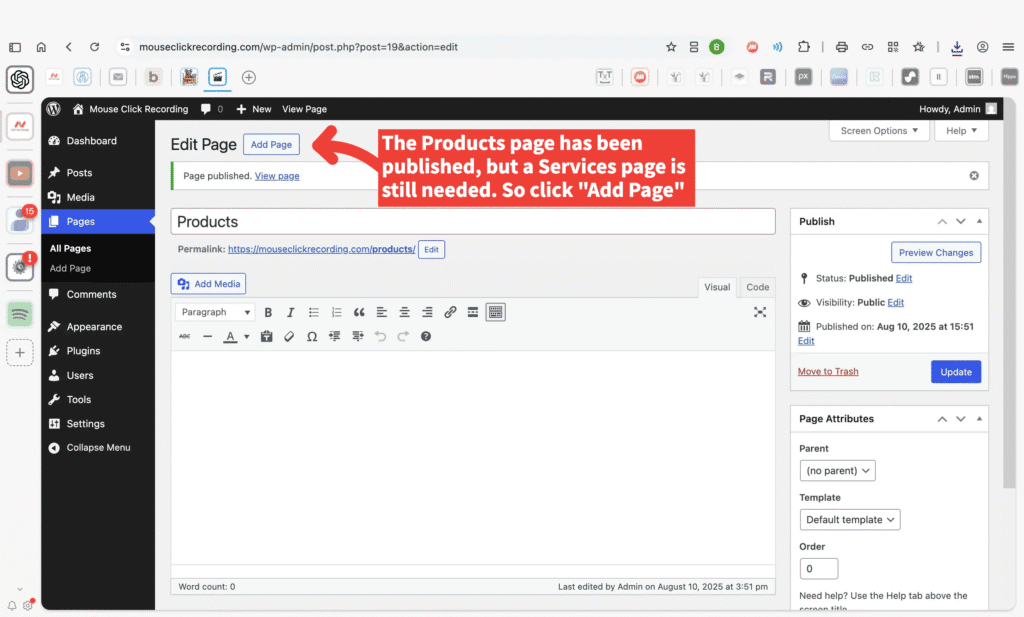Open the text color picker arrow
1024x617 pixels.
click(247, 337)
